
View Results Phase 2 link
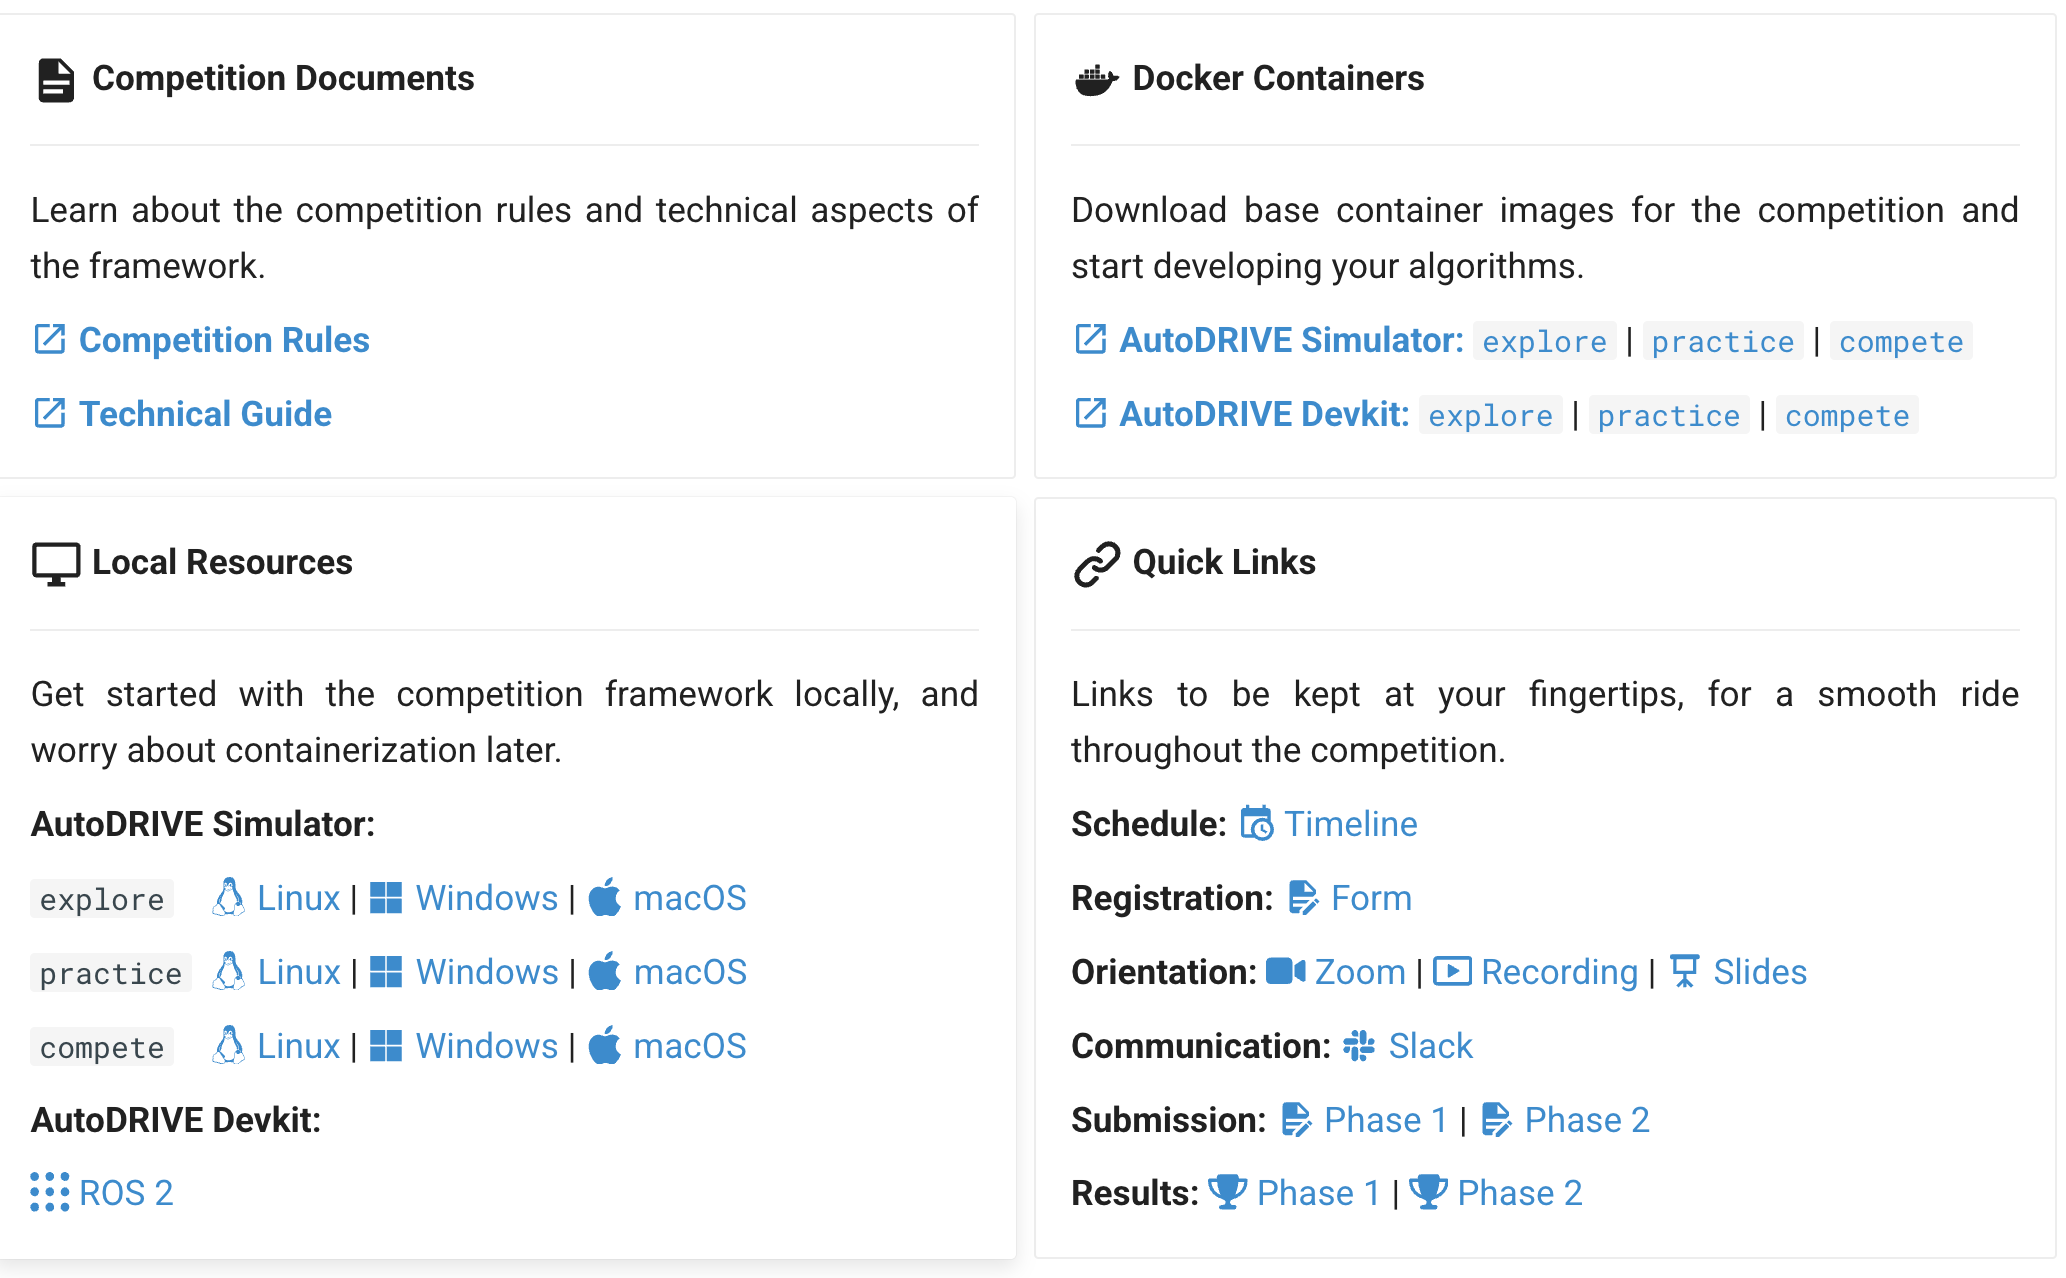click(x=1519, y=1193)
